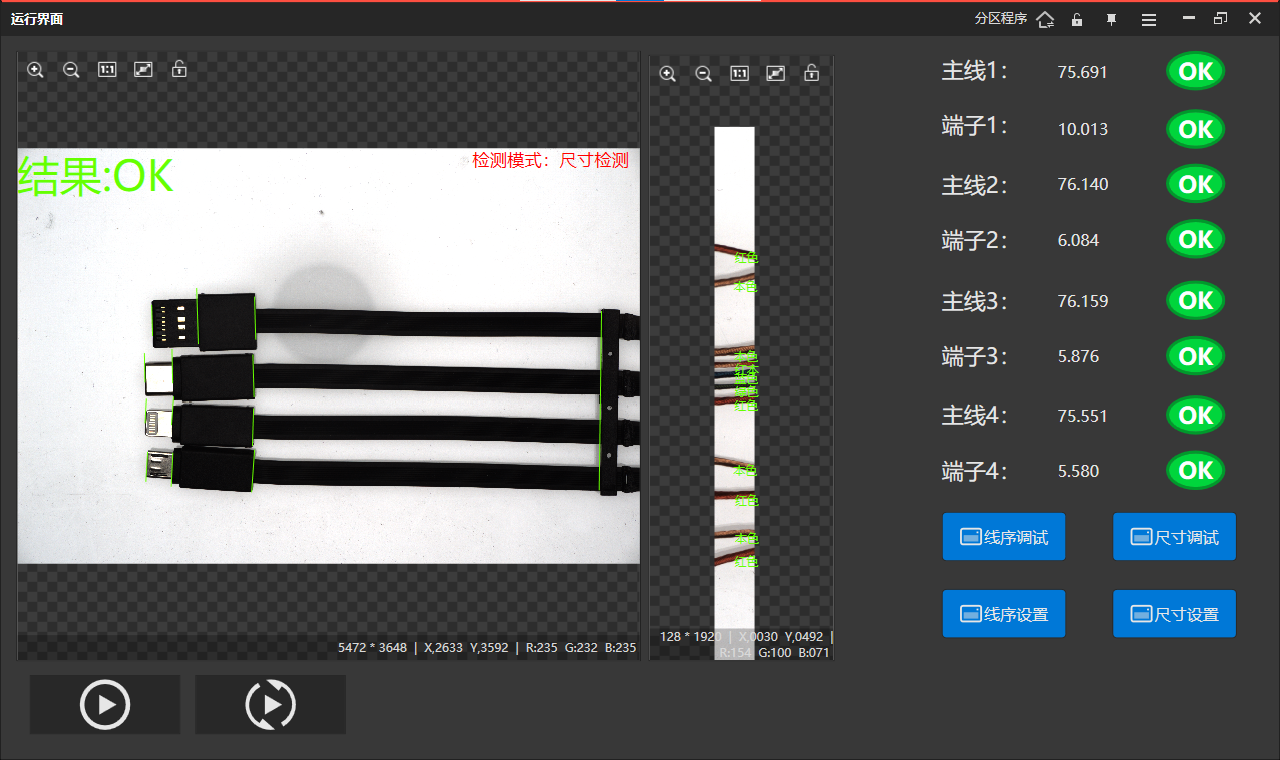Click the padlock icon in the title bar
This screenshot has height=760, width=1280.
[x=1077, y=19]
